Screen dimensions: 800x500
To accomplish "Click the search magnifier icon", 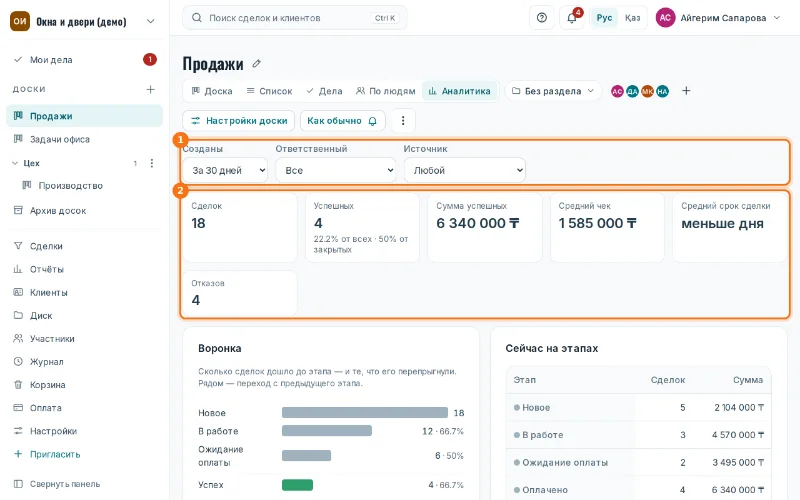I will [196, 18].
